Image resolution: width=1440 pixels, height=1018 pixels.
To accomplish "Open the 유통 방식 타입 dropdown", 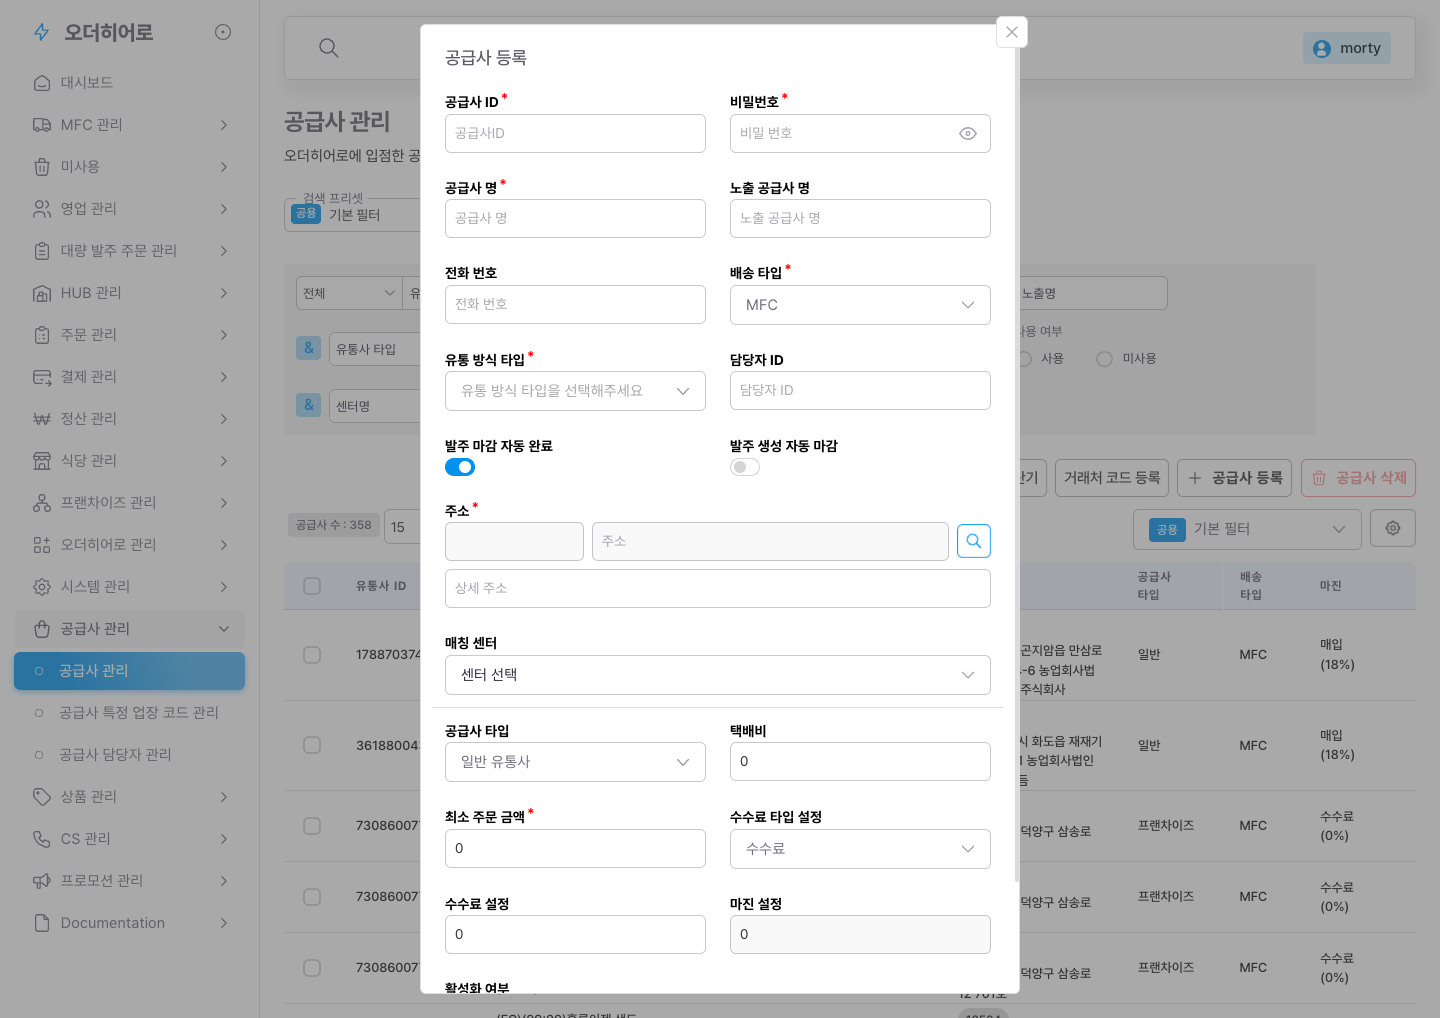I will pos(575,391).
